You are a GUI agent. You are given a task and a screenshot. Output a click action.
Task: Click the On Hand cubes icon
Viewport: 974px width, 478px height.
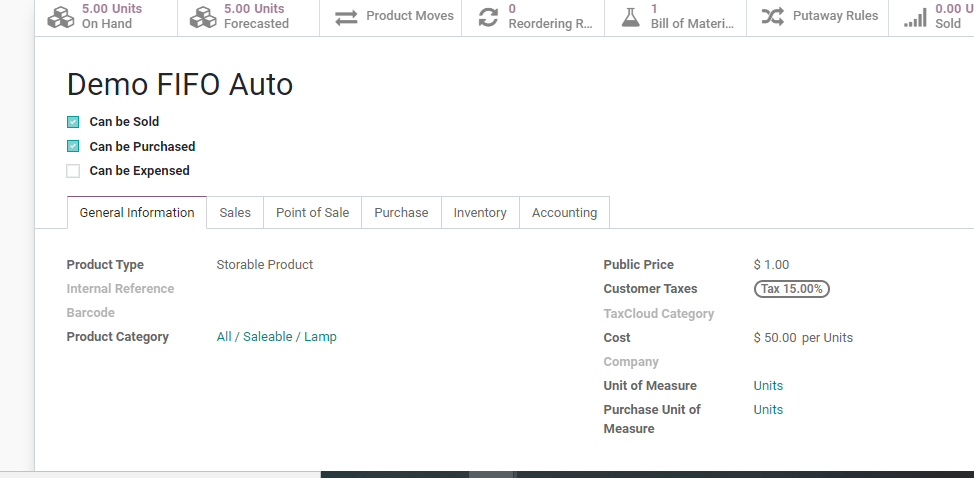pyautogui.click(x=61, y=17)
